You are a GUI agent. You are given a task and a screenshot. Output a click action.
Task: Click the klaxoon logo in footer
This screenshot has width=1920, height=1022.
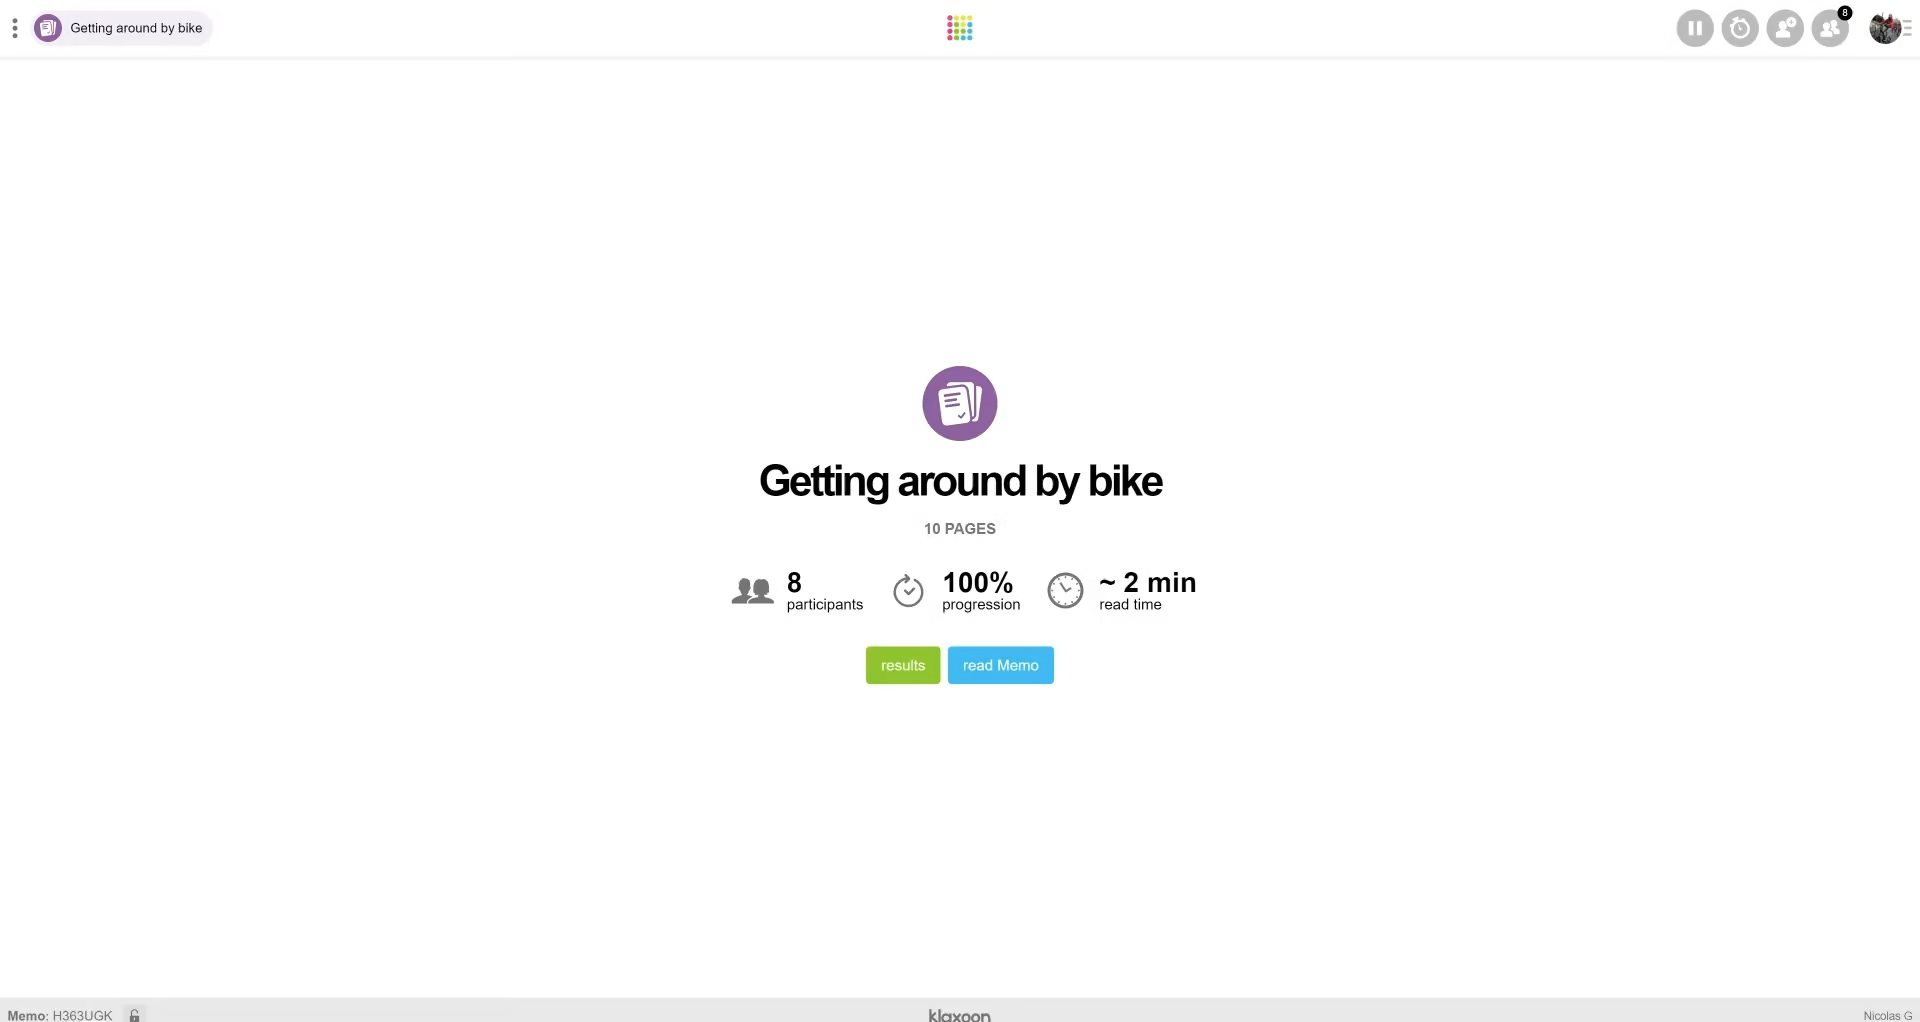tap(960, 1015)
